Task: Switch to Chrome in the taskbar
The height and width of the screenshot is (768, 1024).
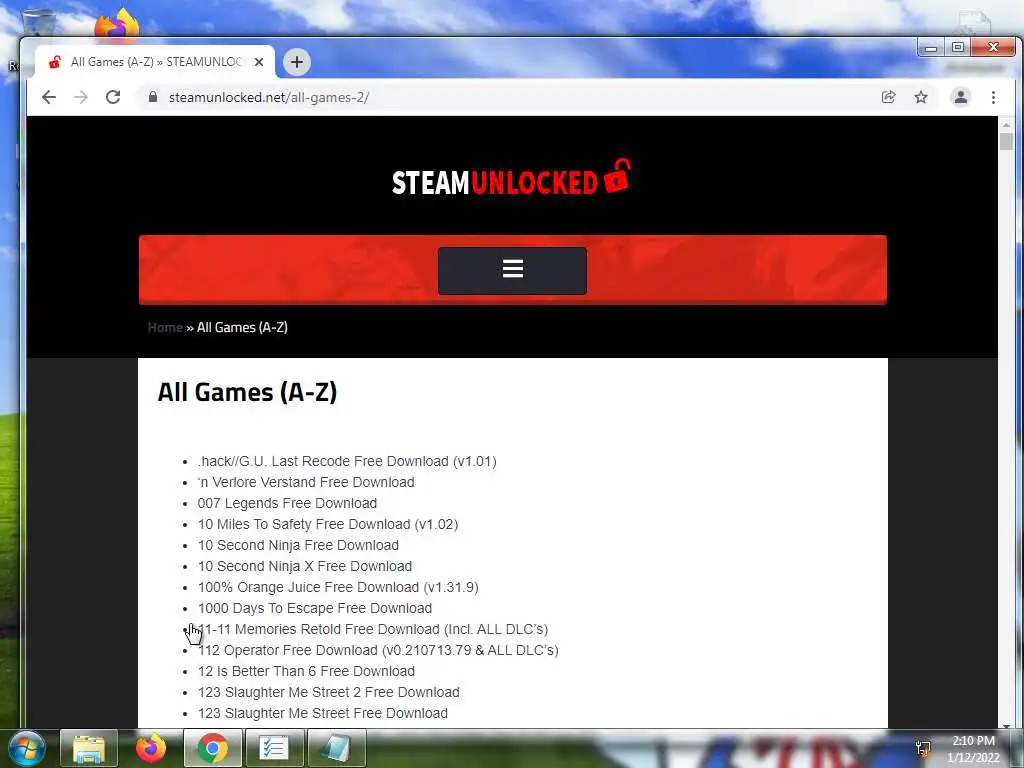Action: pyautogui.click(x=212, y=748)
